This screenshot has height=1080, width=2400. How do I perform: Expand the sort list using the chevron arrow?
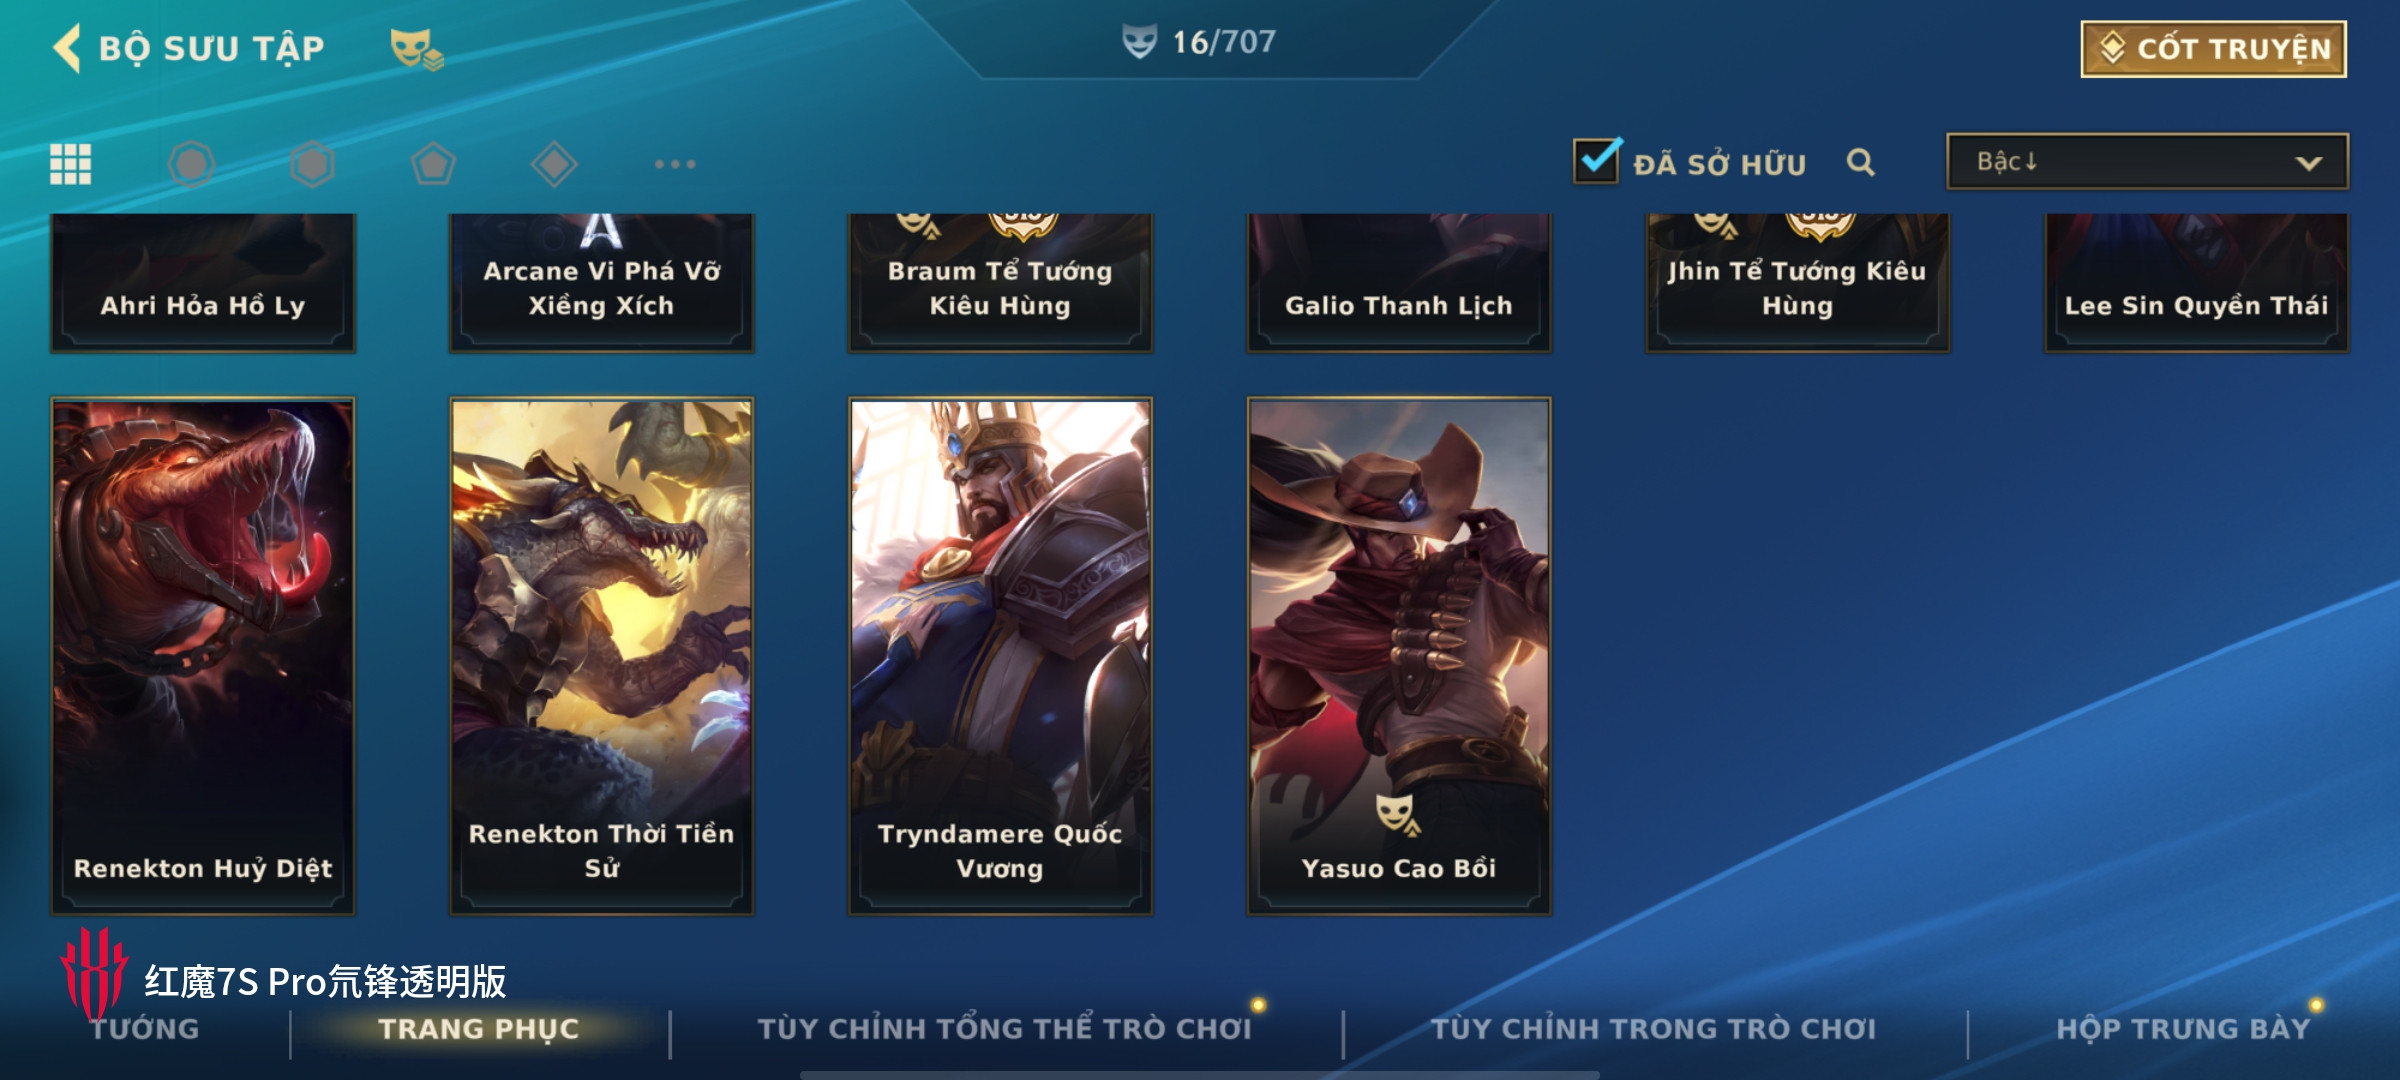[2308, 163]
